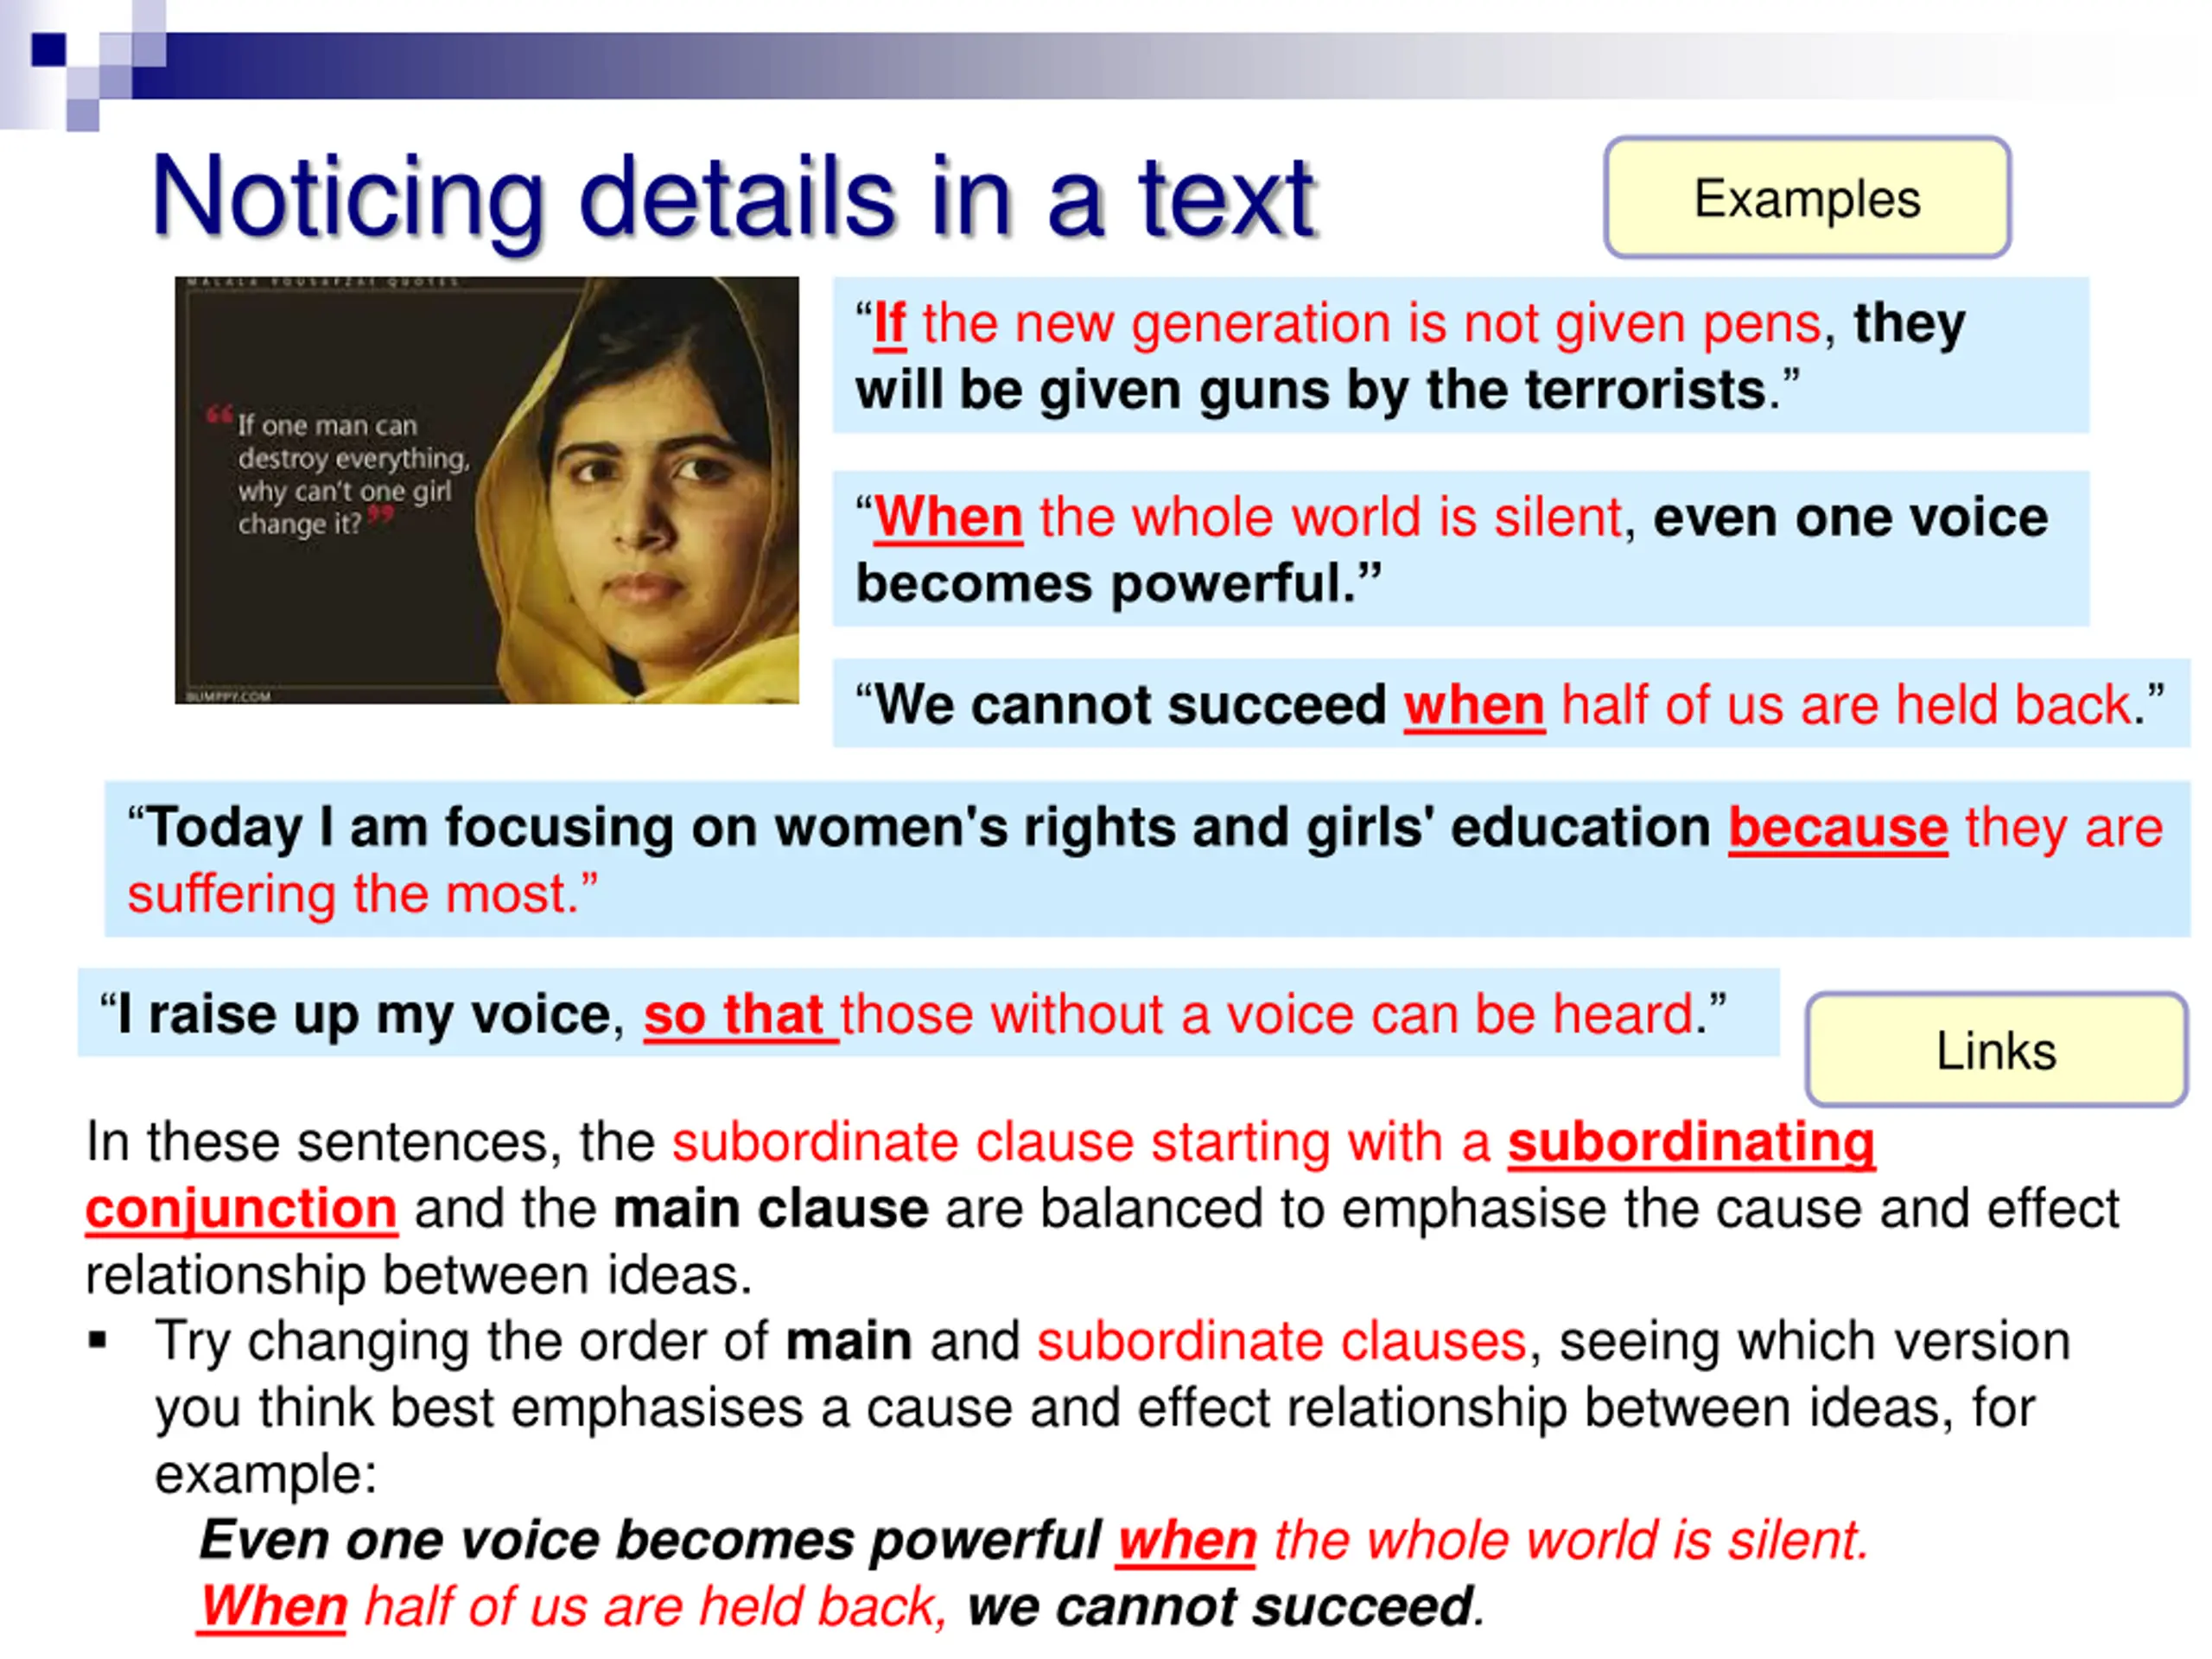This screenshot has height=1659, width=2212.
Task: Click underlined 'When' in the silent world quote
Action: point(948,518)
